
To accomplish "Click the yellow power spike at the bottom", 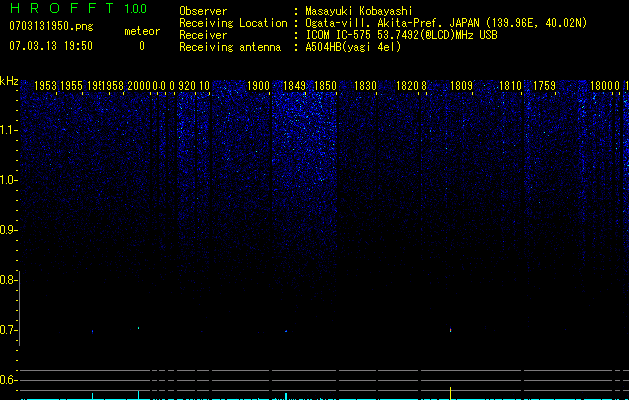I will 450,393.
